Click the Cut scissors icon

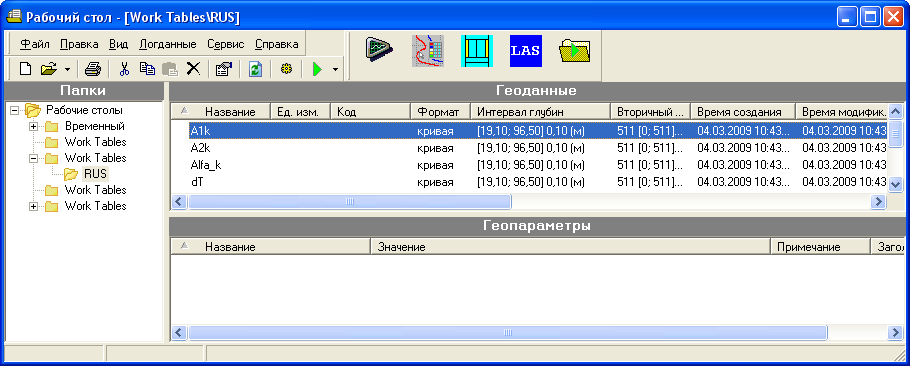(x=124, y=69)
